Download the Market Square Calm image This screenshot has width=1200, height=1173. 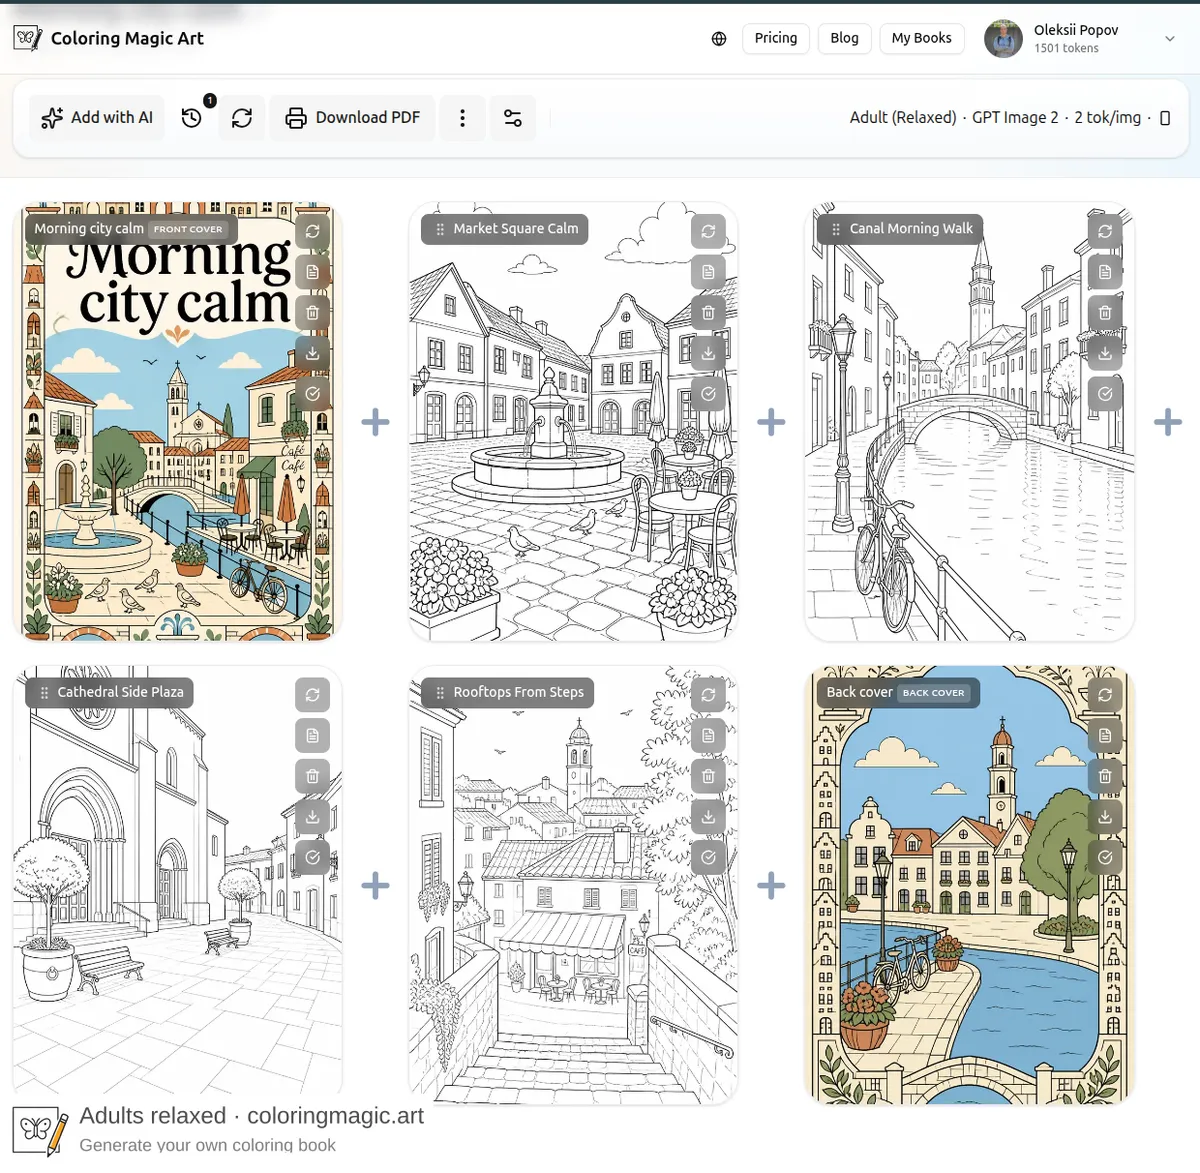tap(708, 353)
